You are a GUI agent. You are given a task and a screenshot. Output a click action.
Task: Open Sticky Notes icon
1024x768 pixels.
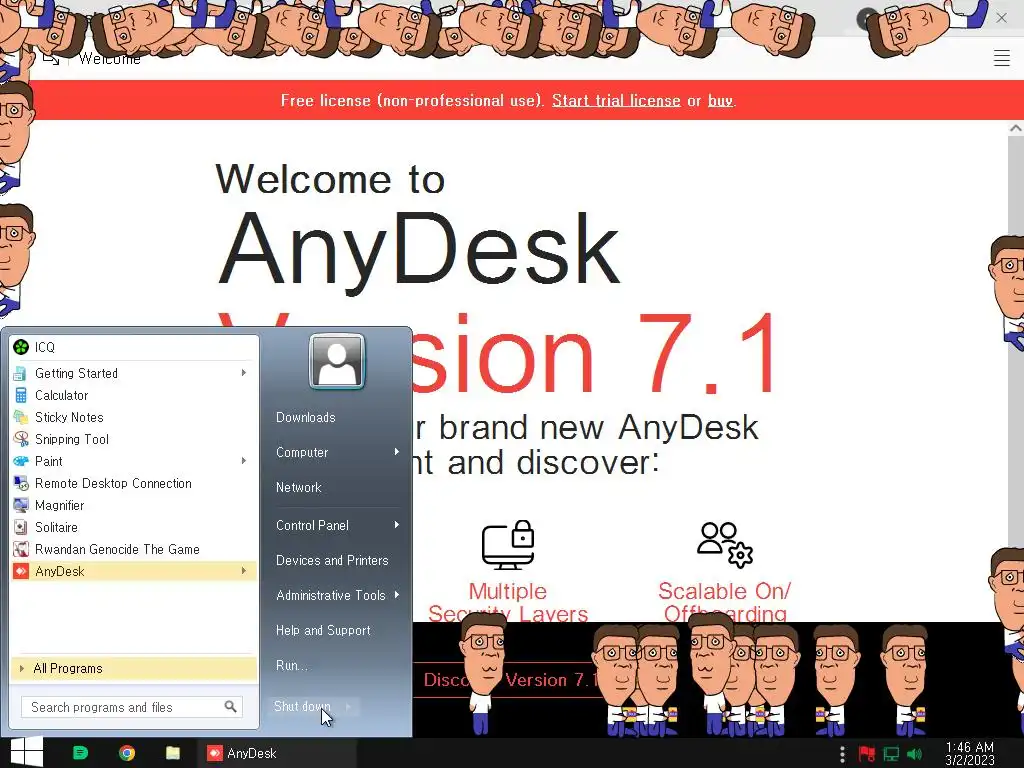21,417
